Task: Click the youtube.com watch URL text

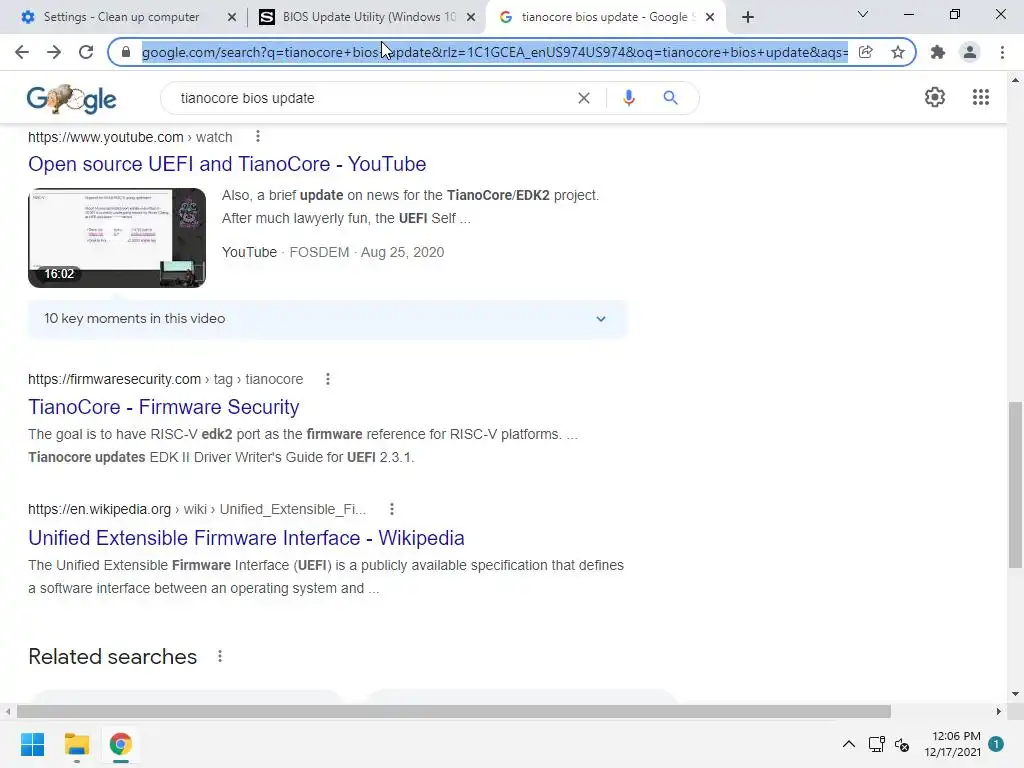Action: pyautogui.click(x=130, y=137)
